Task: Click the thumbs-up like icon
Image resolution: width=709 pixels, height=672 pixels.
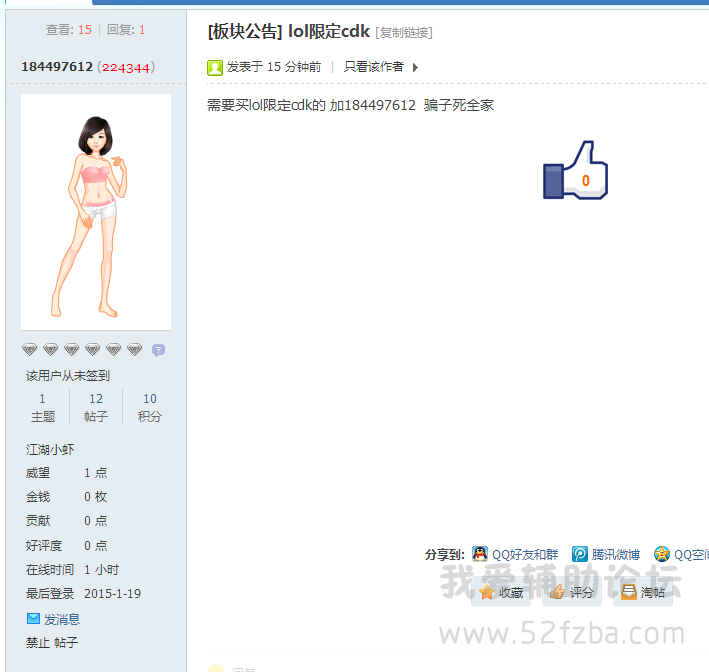Action: tap(575, 171)
